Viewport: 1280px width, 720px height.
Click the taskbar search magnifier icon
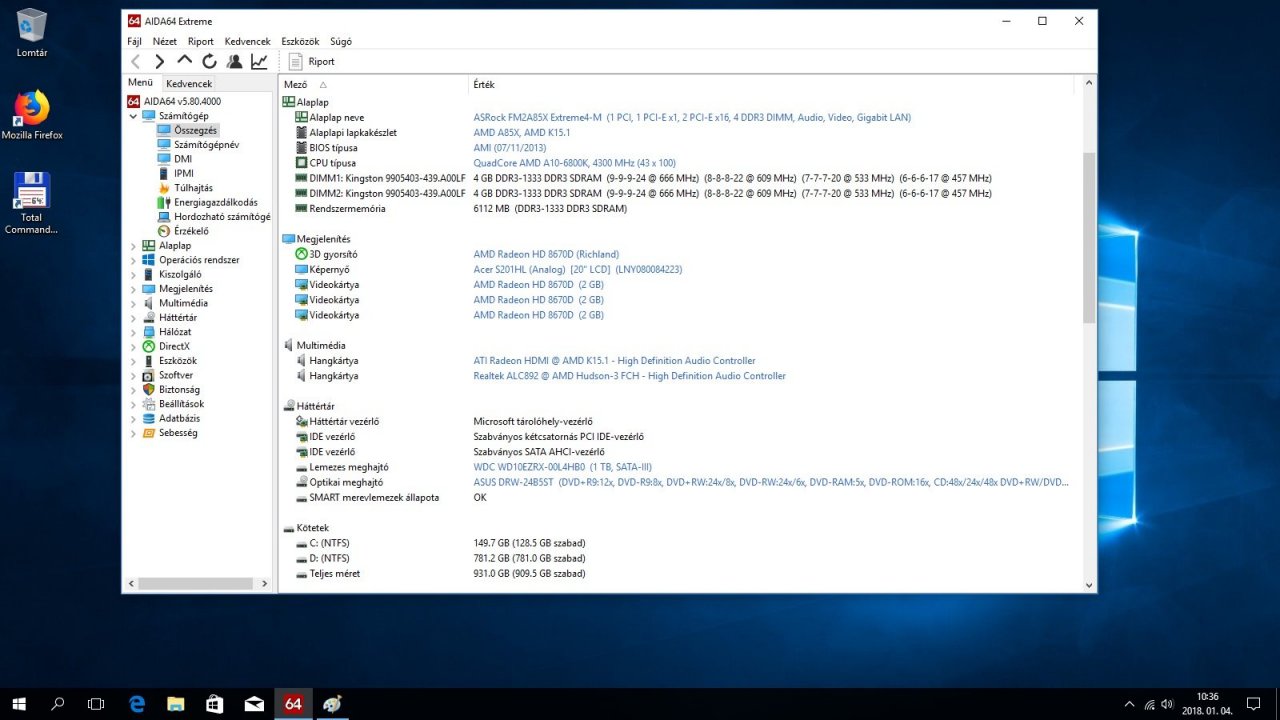58,704
